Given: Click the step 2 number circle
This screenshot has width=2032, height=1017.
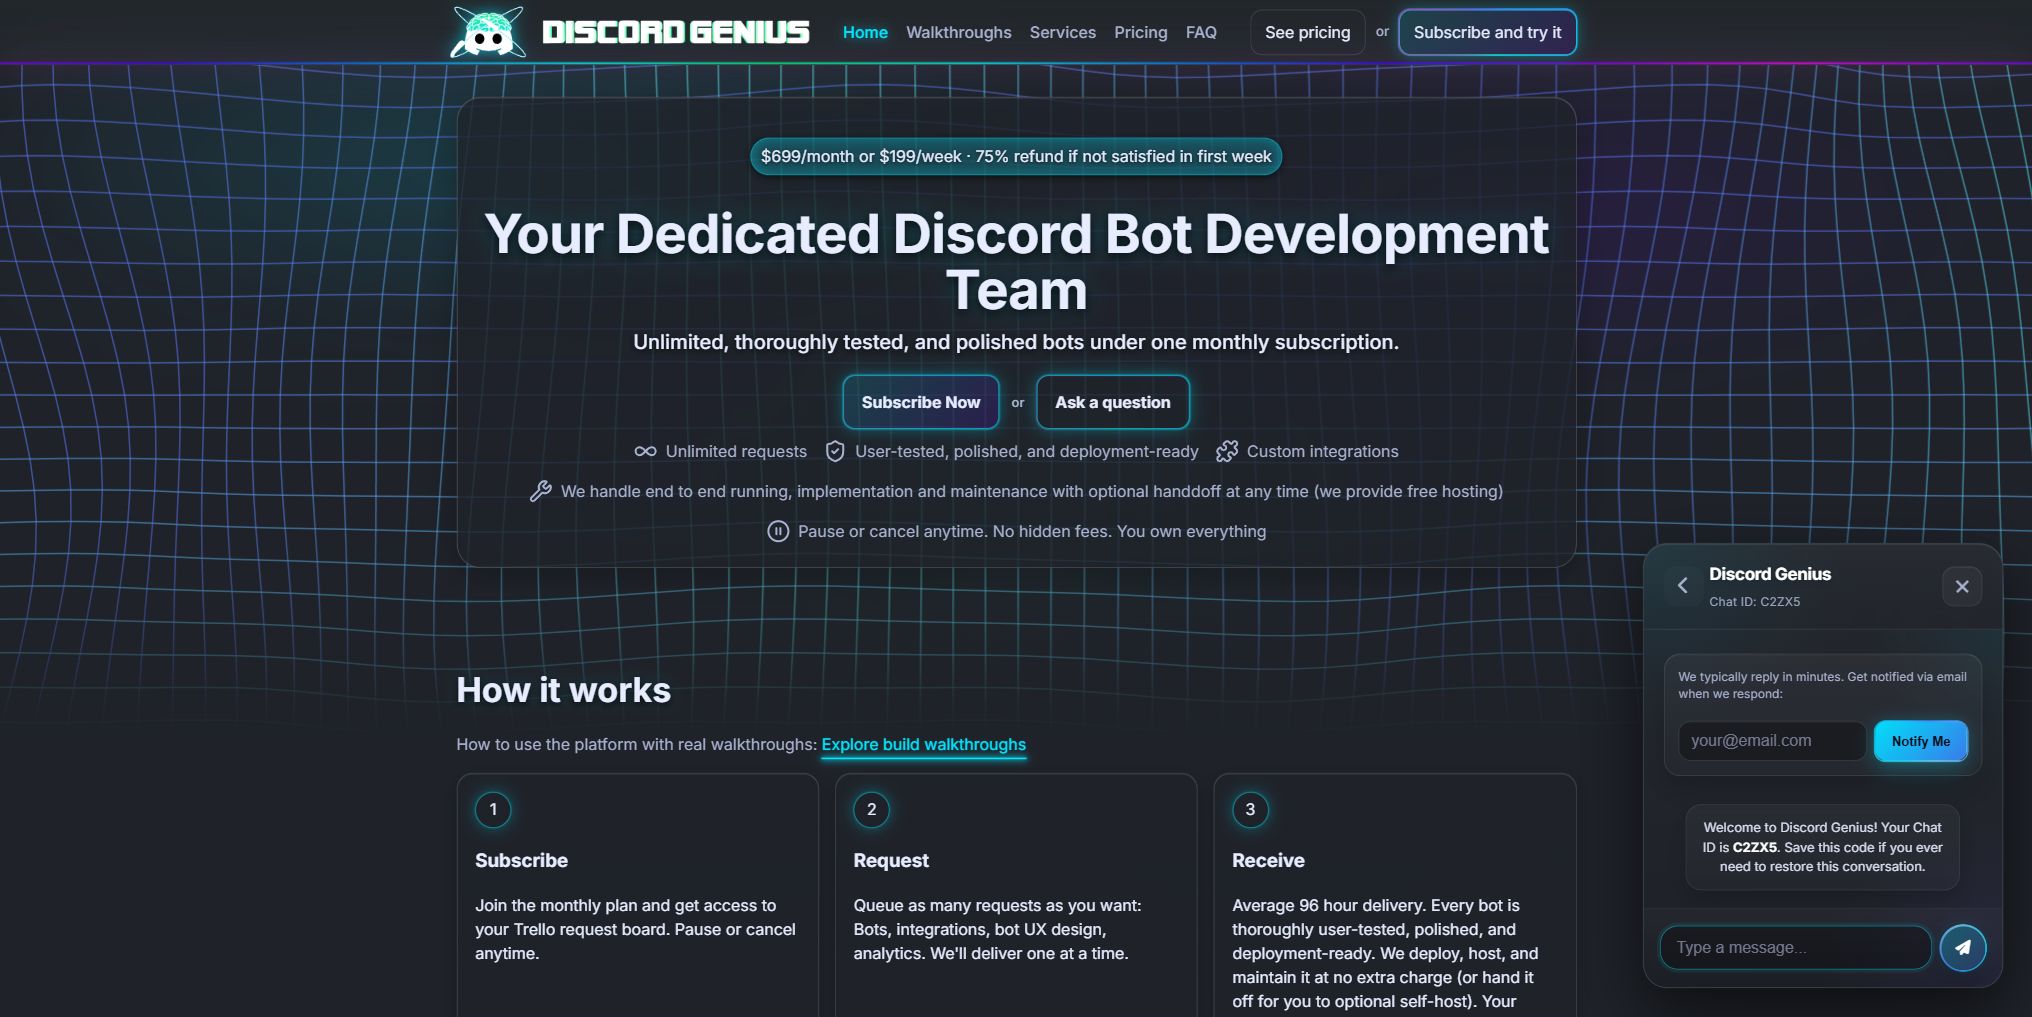Looking at the screenshot, I should (x=871, y=809).
